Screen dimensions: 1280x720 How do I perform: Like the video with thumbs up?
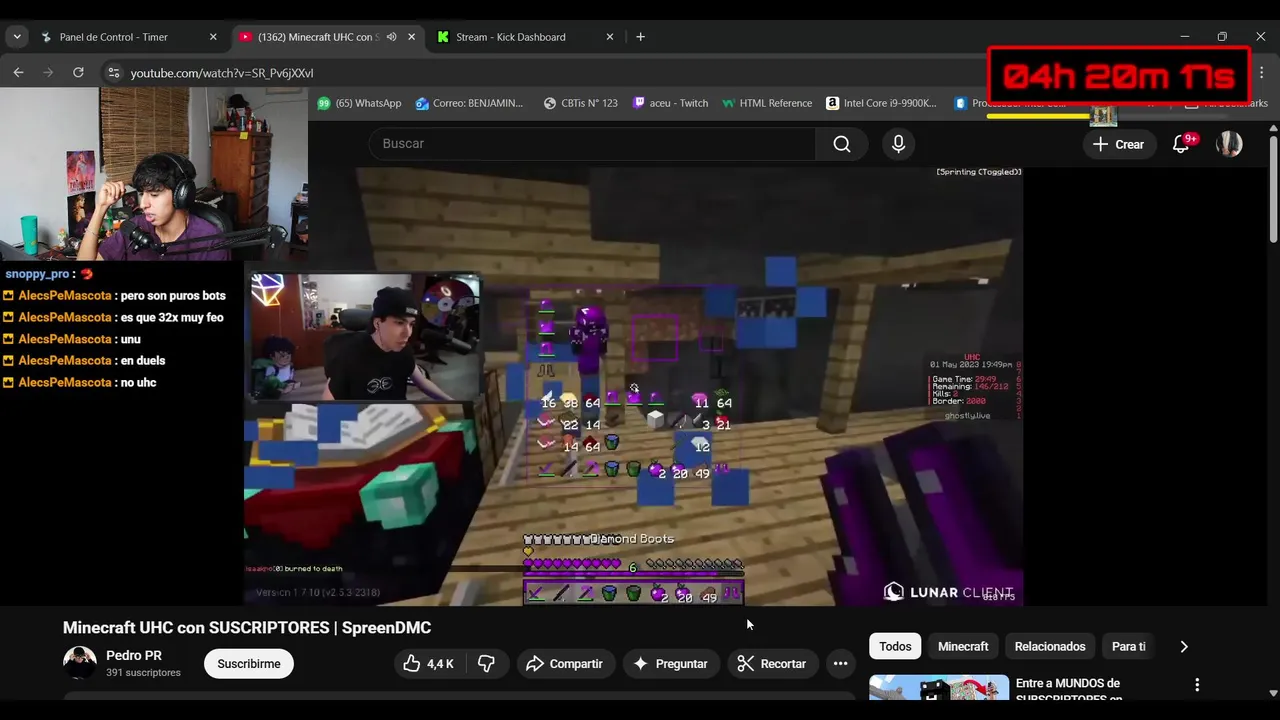click(x=428, y=663)
